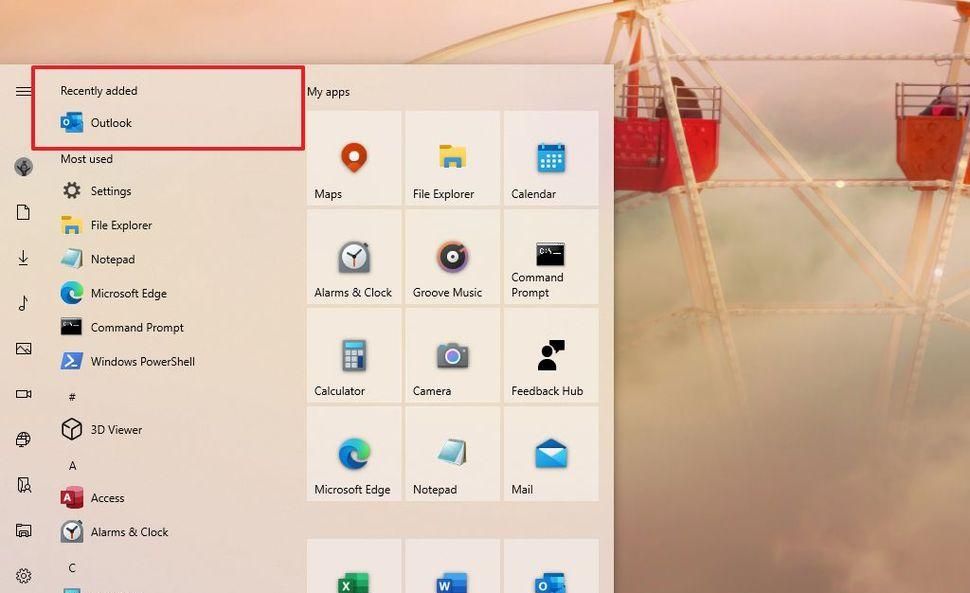Open the Maps app tile
This screenshot has width=970, height=593.
353,160
